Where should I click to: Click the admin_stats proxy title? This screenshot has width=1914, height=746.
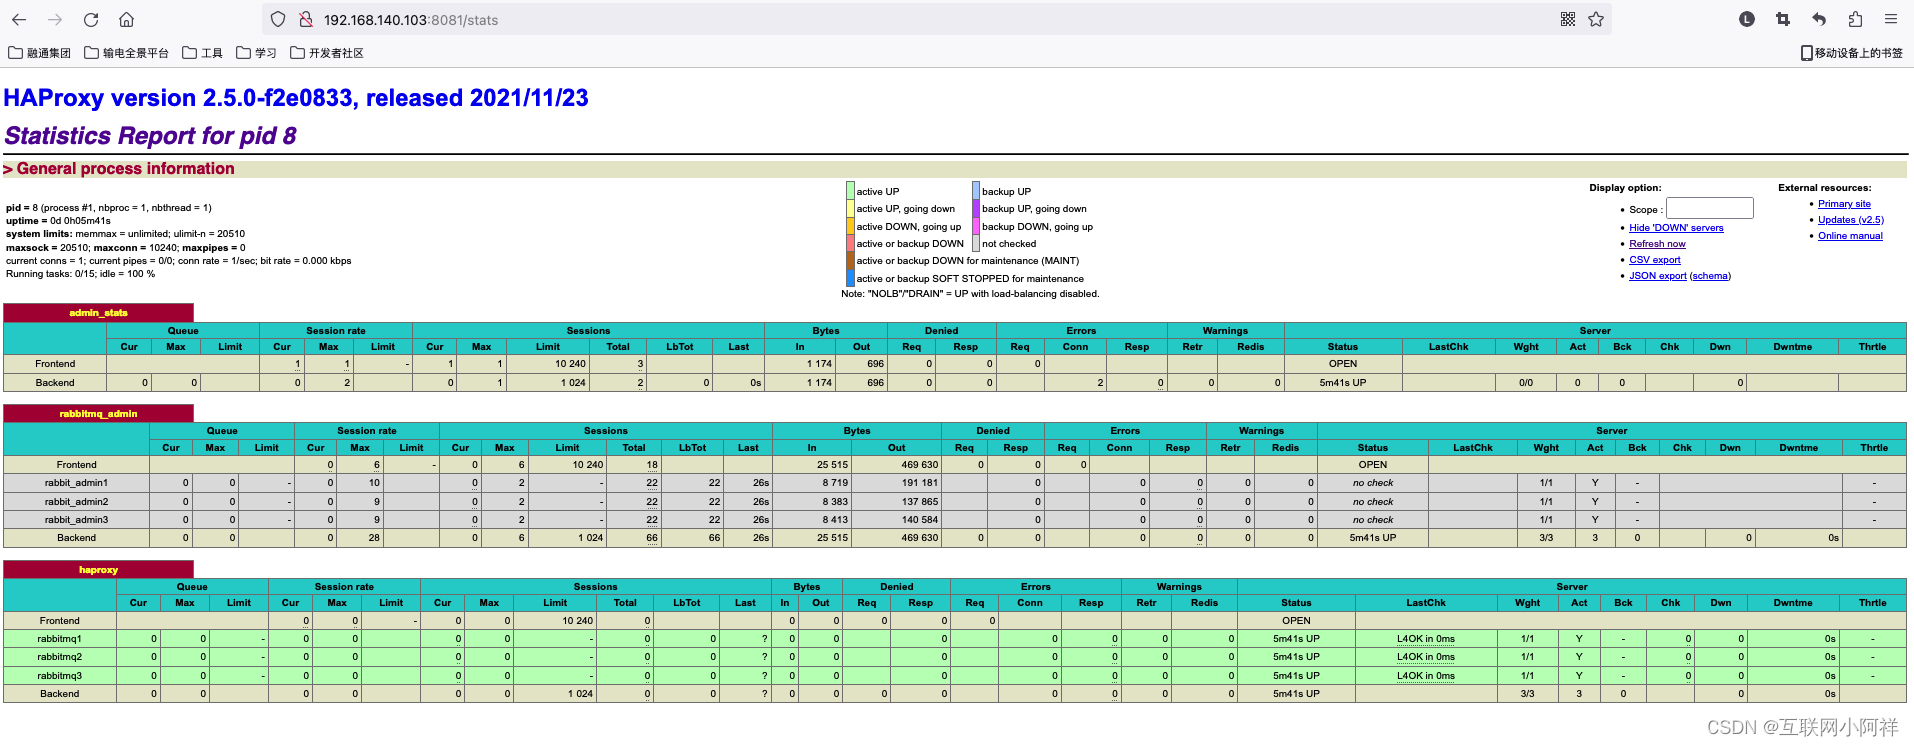(x=98, y=313)
